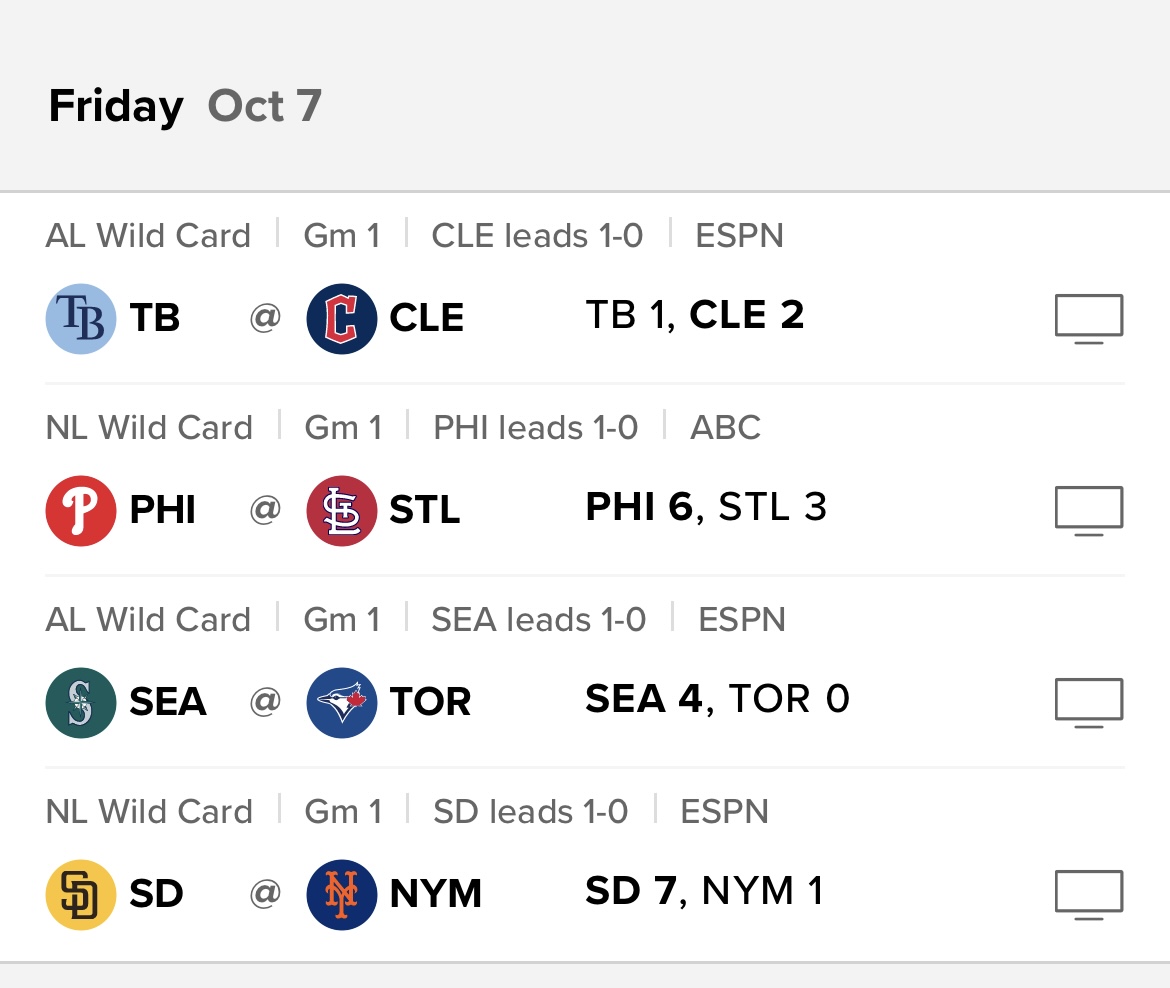1170x988 pixels.
Task: Tap the ABC network label
Action: (x=725, y=428)
